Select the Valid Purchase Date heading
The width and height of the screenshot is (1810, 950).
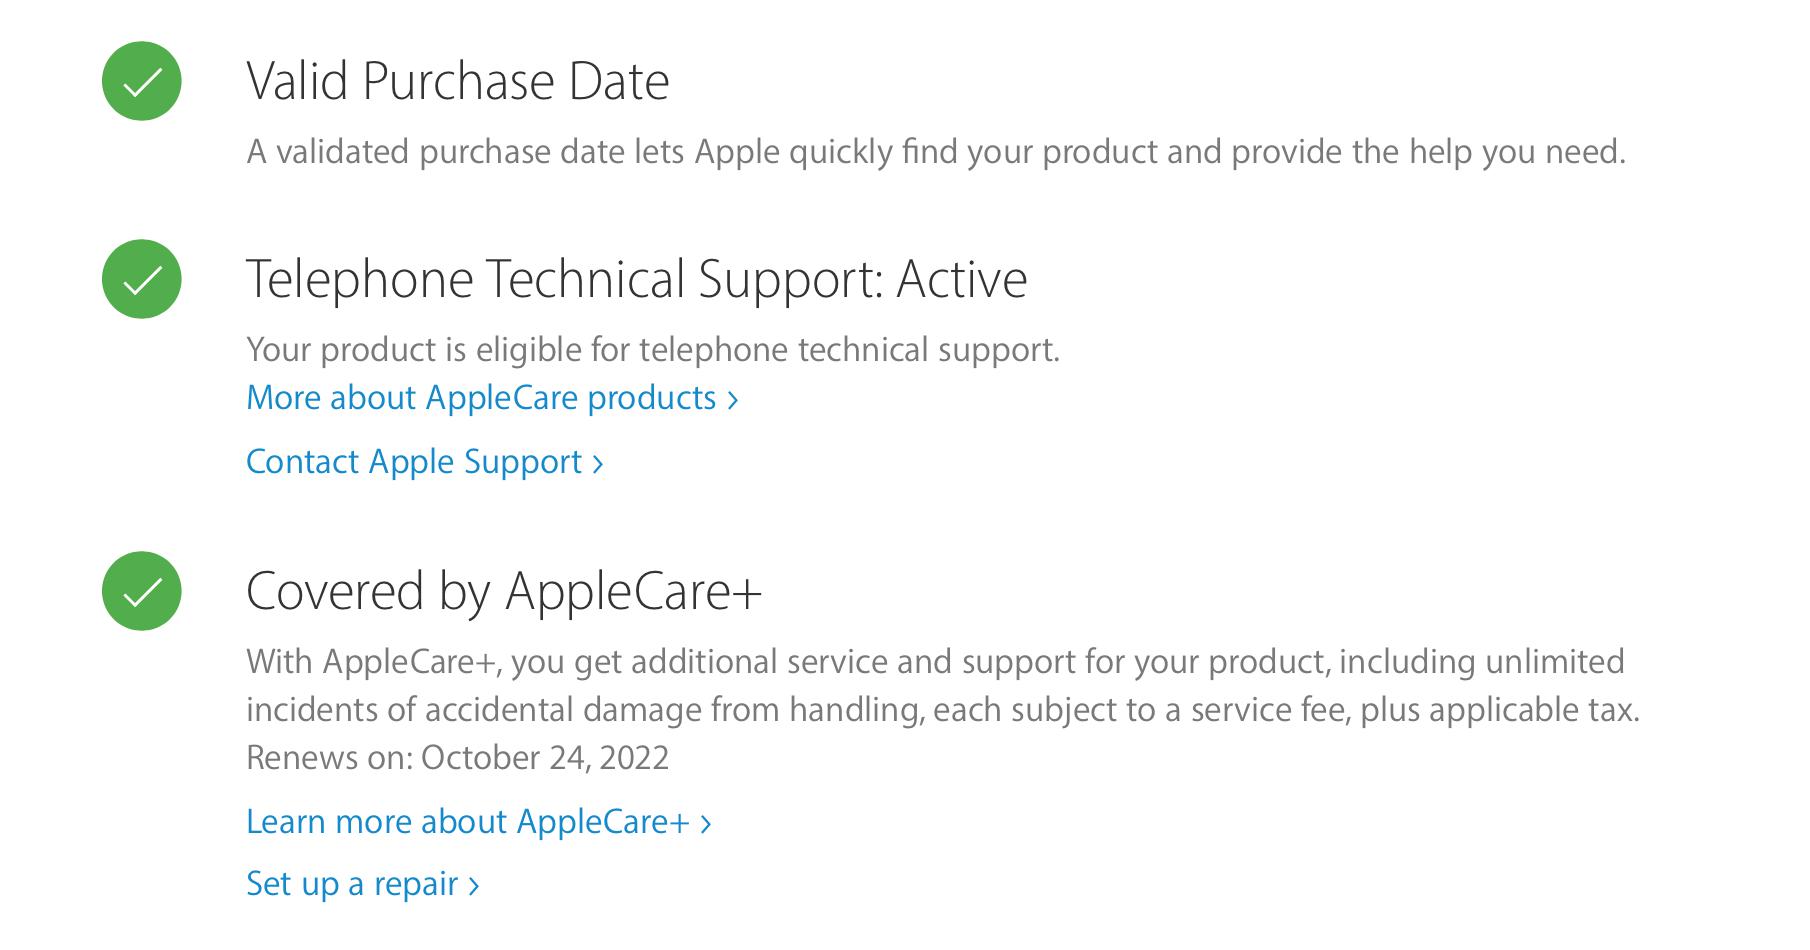[458, 81]
